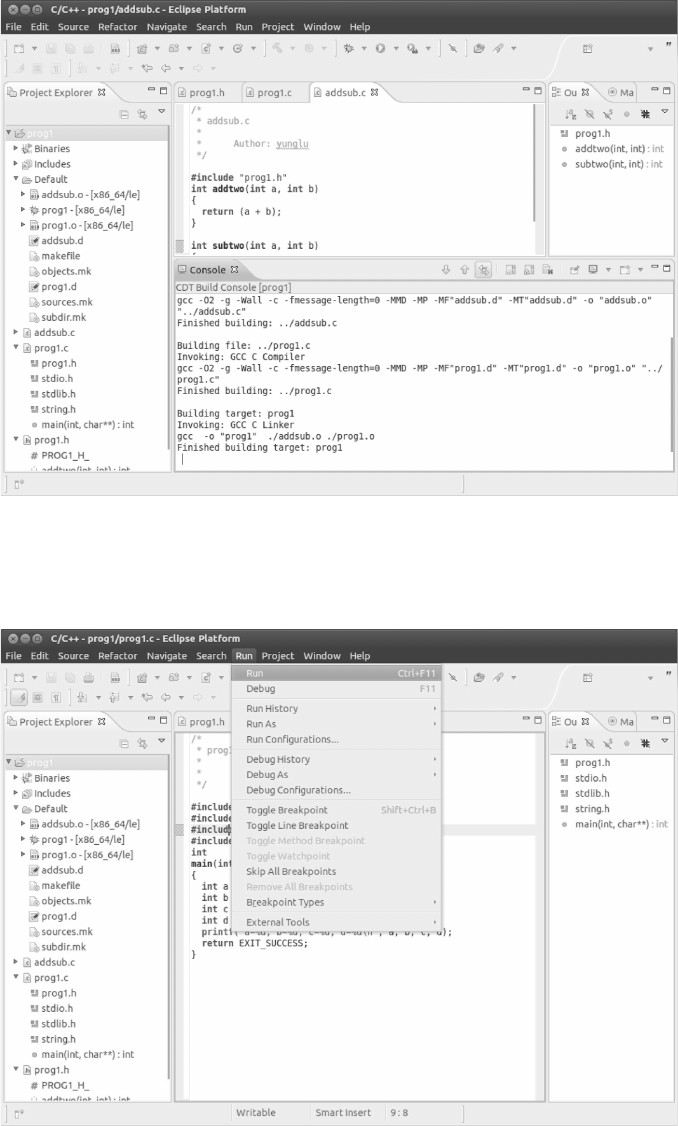Switch to the Ma tab in the bottom window

point(621,722)
